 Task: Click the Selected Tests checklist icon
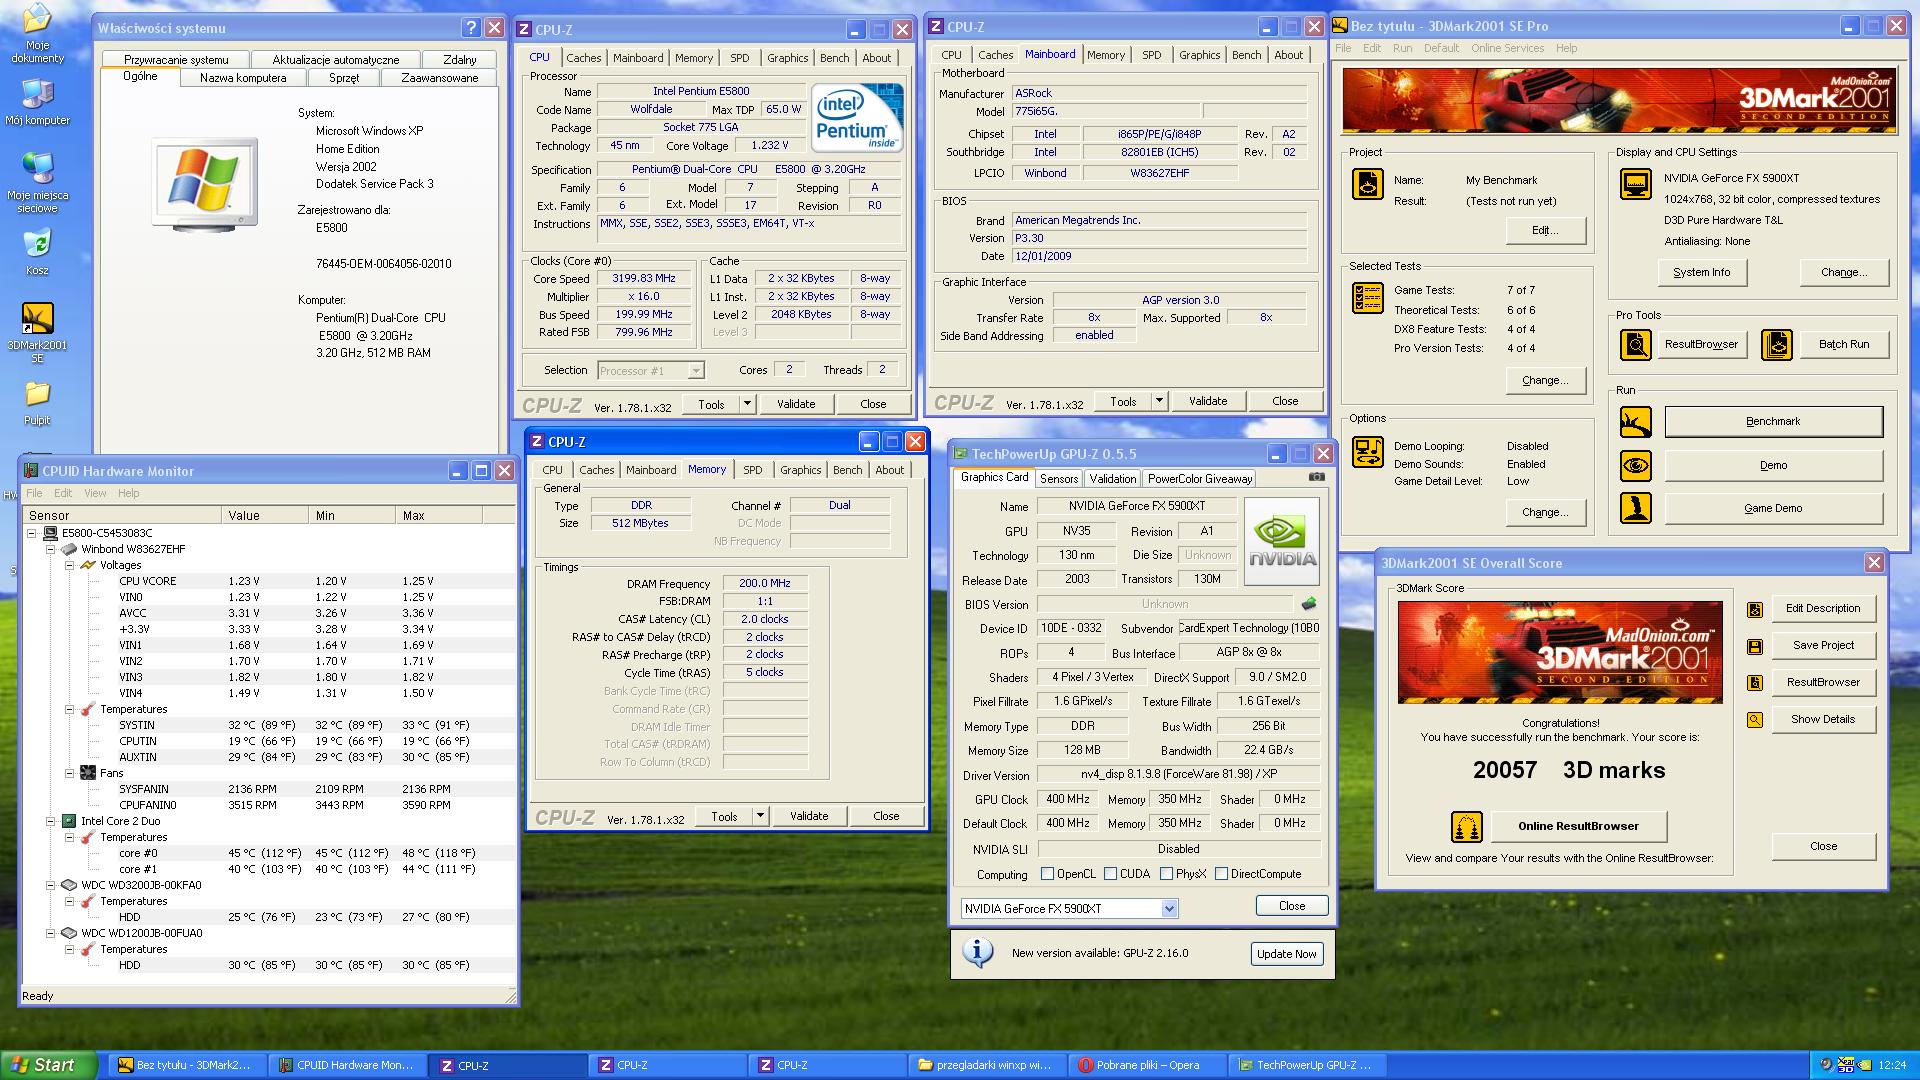pyautogui.click(x=1368, y=298)
